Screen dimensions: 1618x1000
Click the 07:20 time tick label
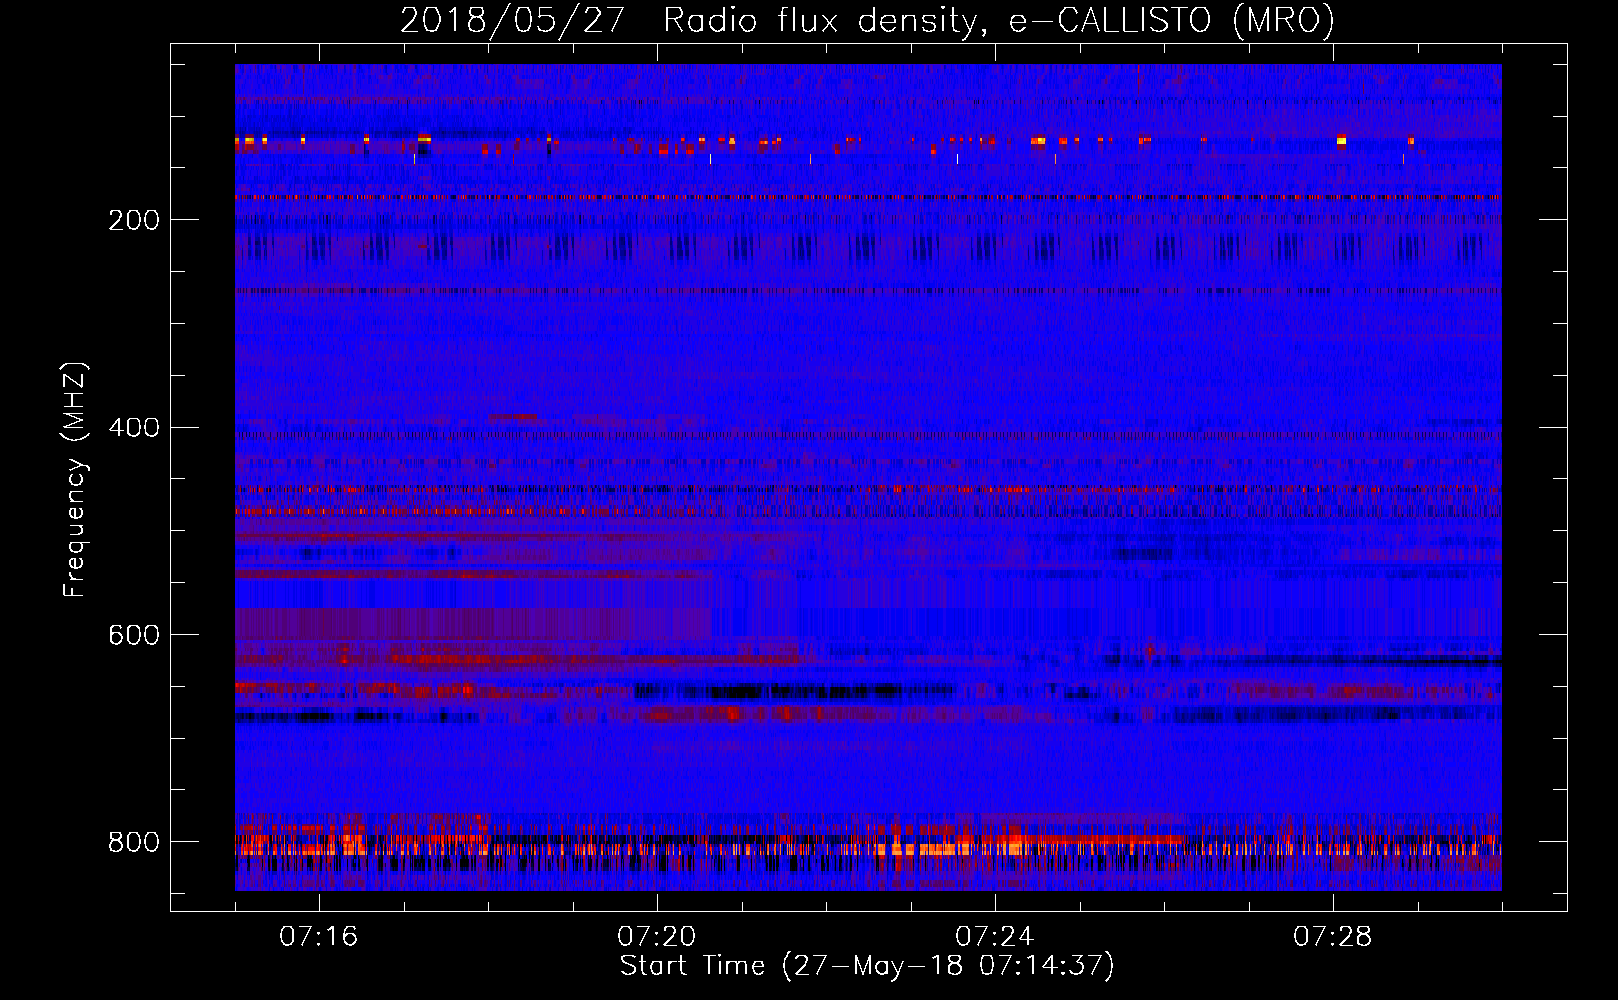(657, 937)
